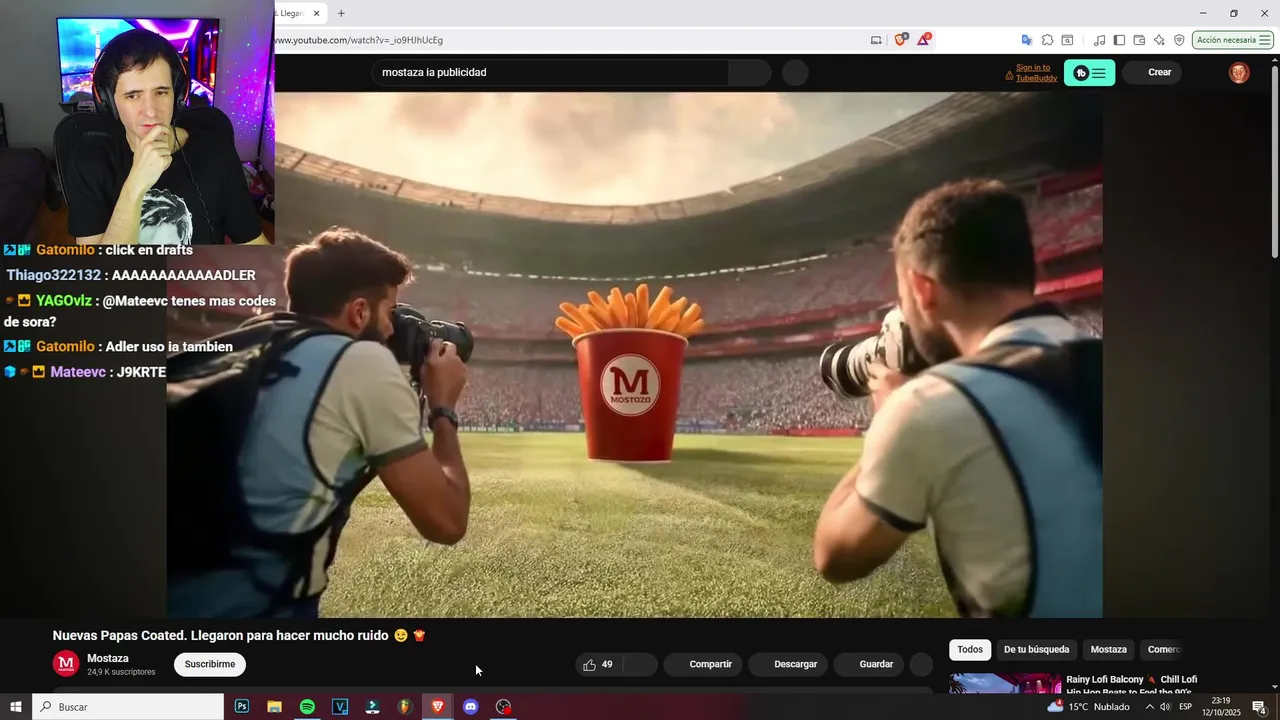The width and height of the screenshot is (1280, 720).
Task: Expand hidden system tray icons chevron
Action: pos(1149,707)
